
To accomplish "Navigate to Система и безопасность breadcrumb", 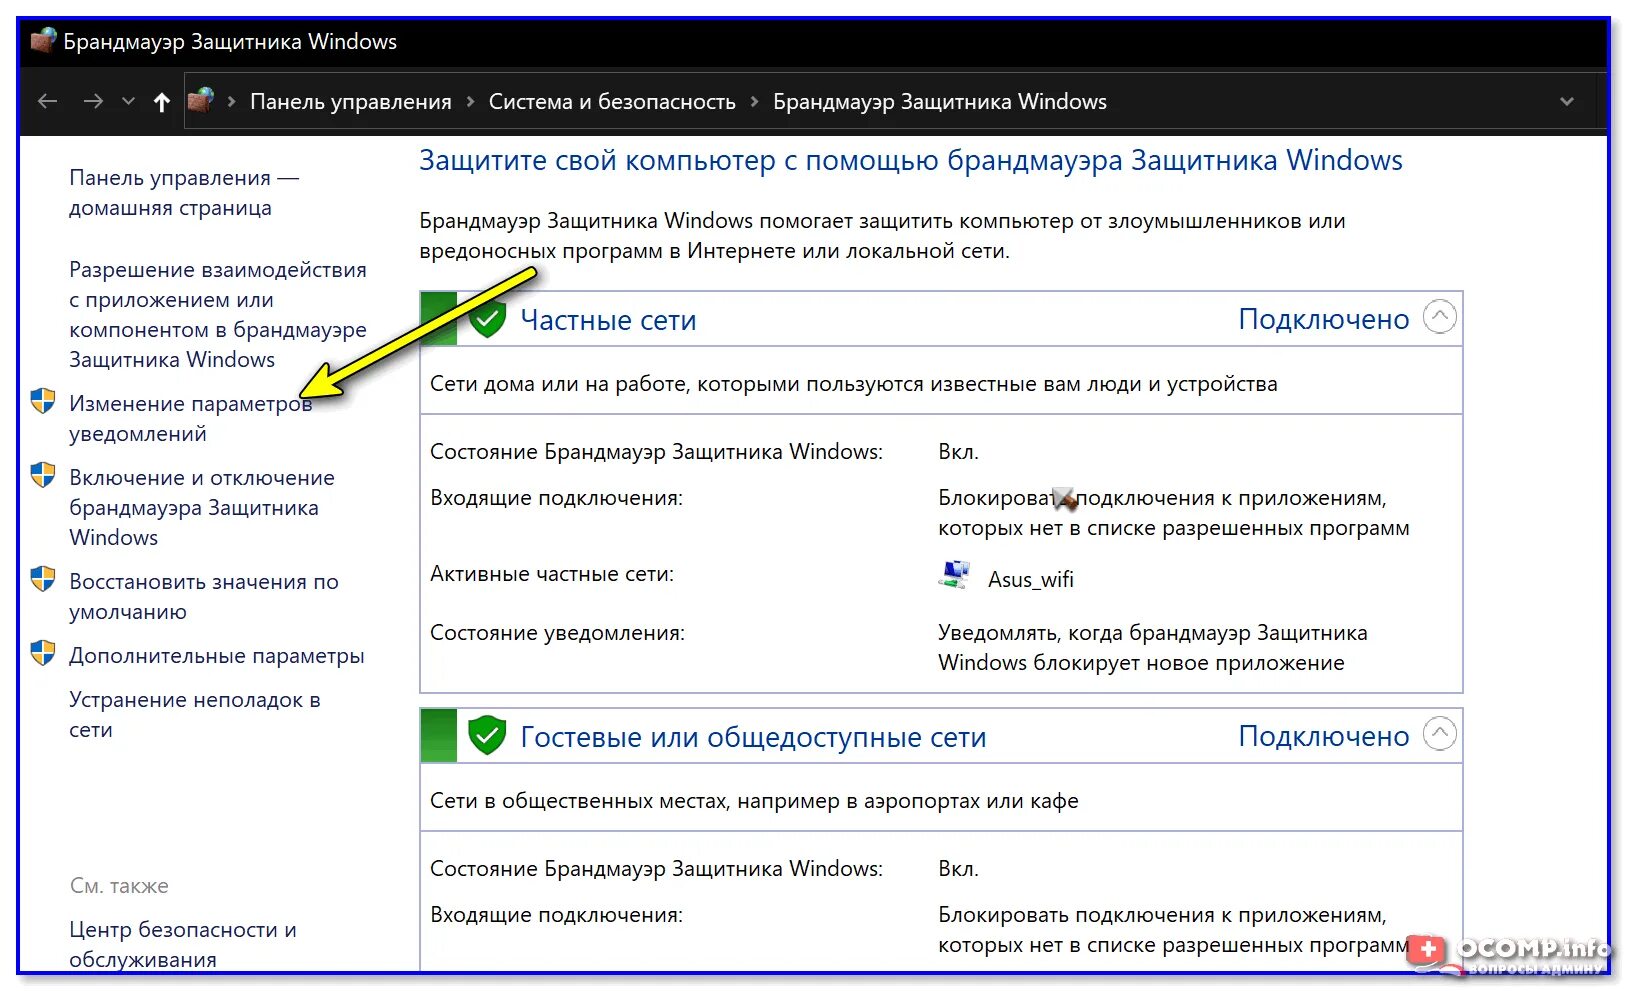I will coord(612,101).
